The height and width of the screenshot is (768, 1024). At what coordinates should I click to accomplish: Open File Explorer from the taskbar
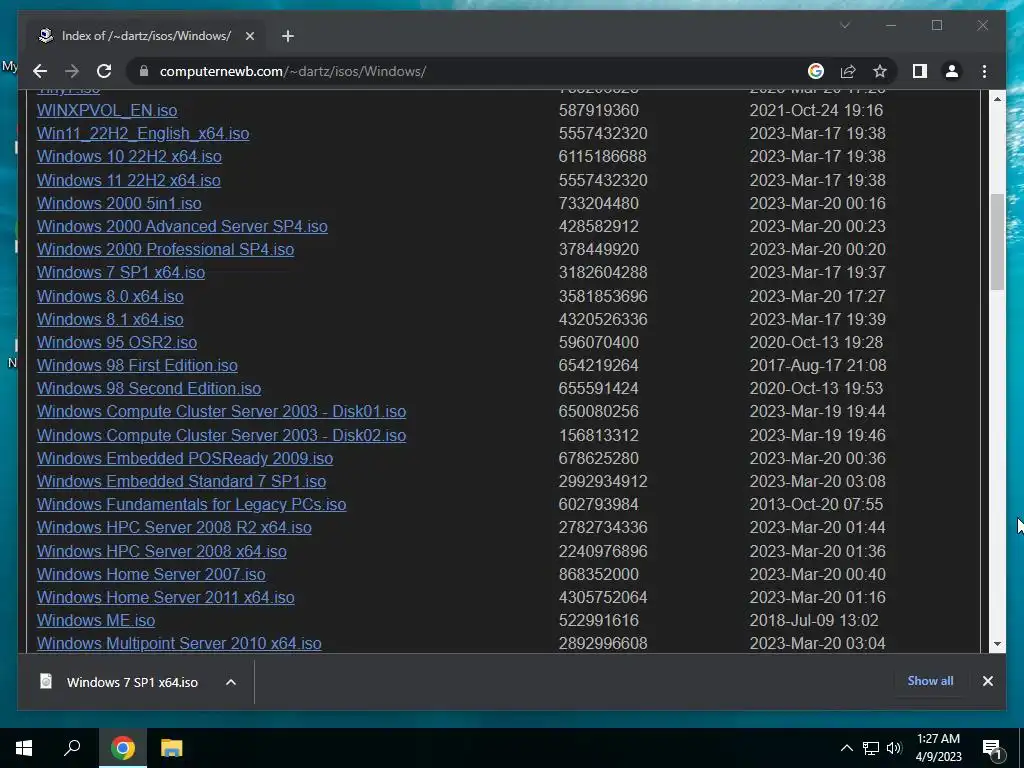171,748
